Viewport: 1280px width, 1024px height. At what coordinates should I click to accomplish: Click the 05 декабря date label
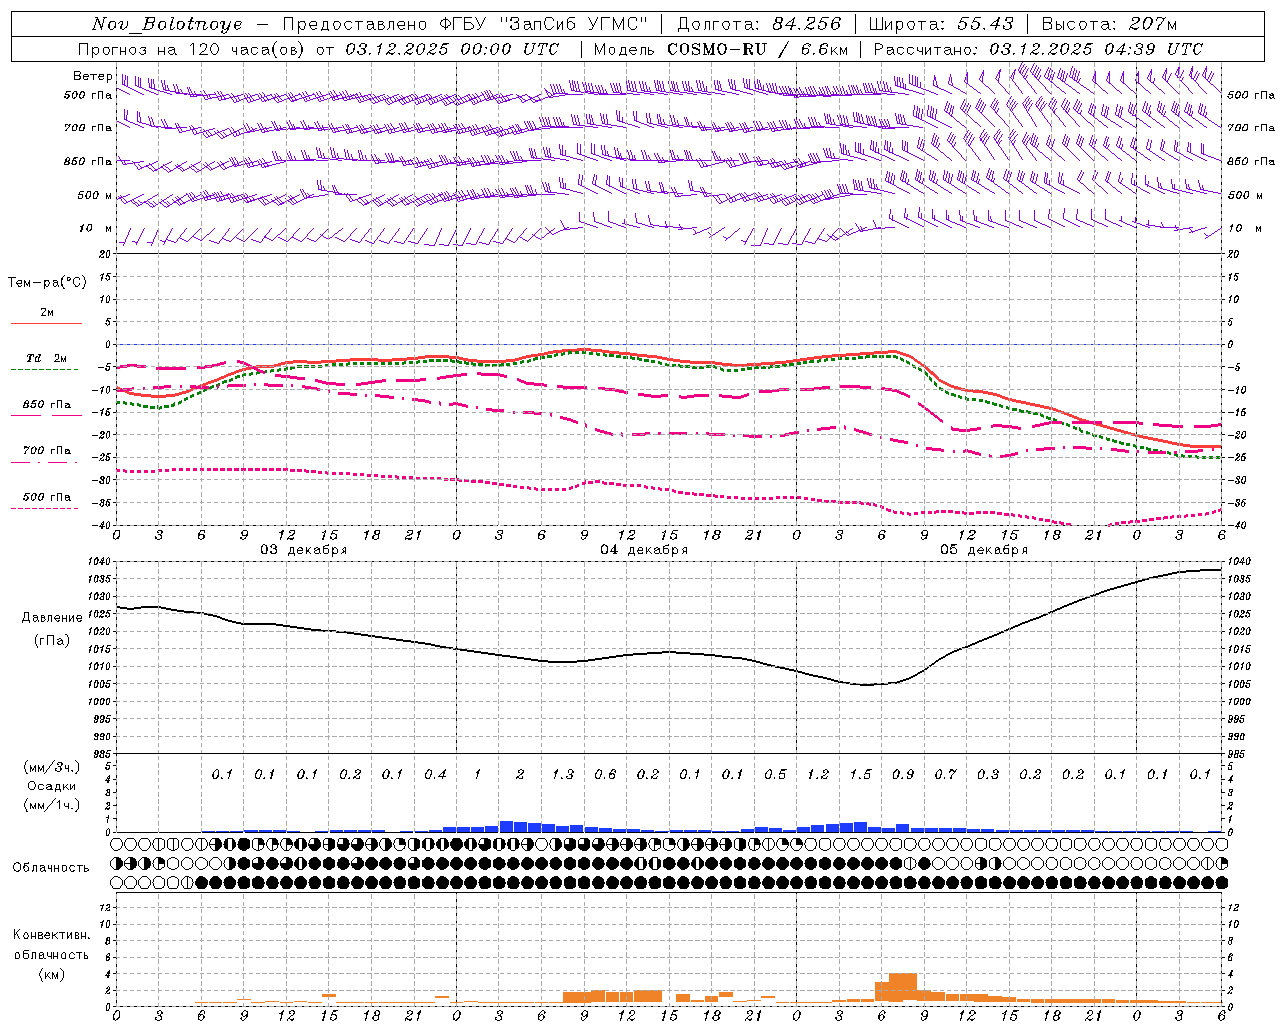coord(984,550)
